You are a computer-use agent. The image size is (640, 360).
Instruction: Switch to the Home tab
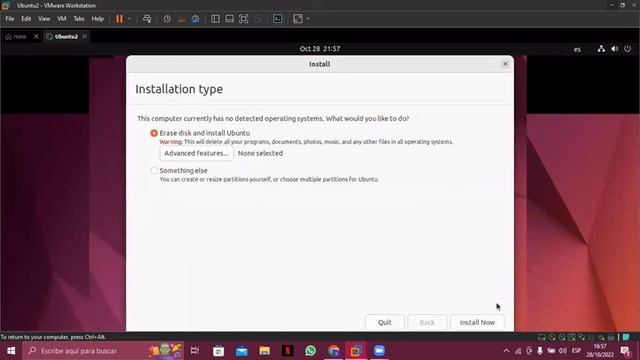click(16, 37)
